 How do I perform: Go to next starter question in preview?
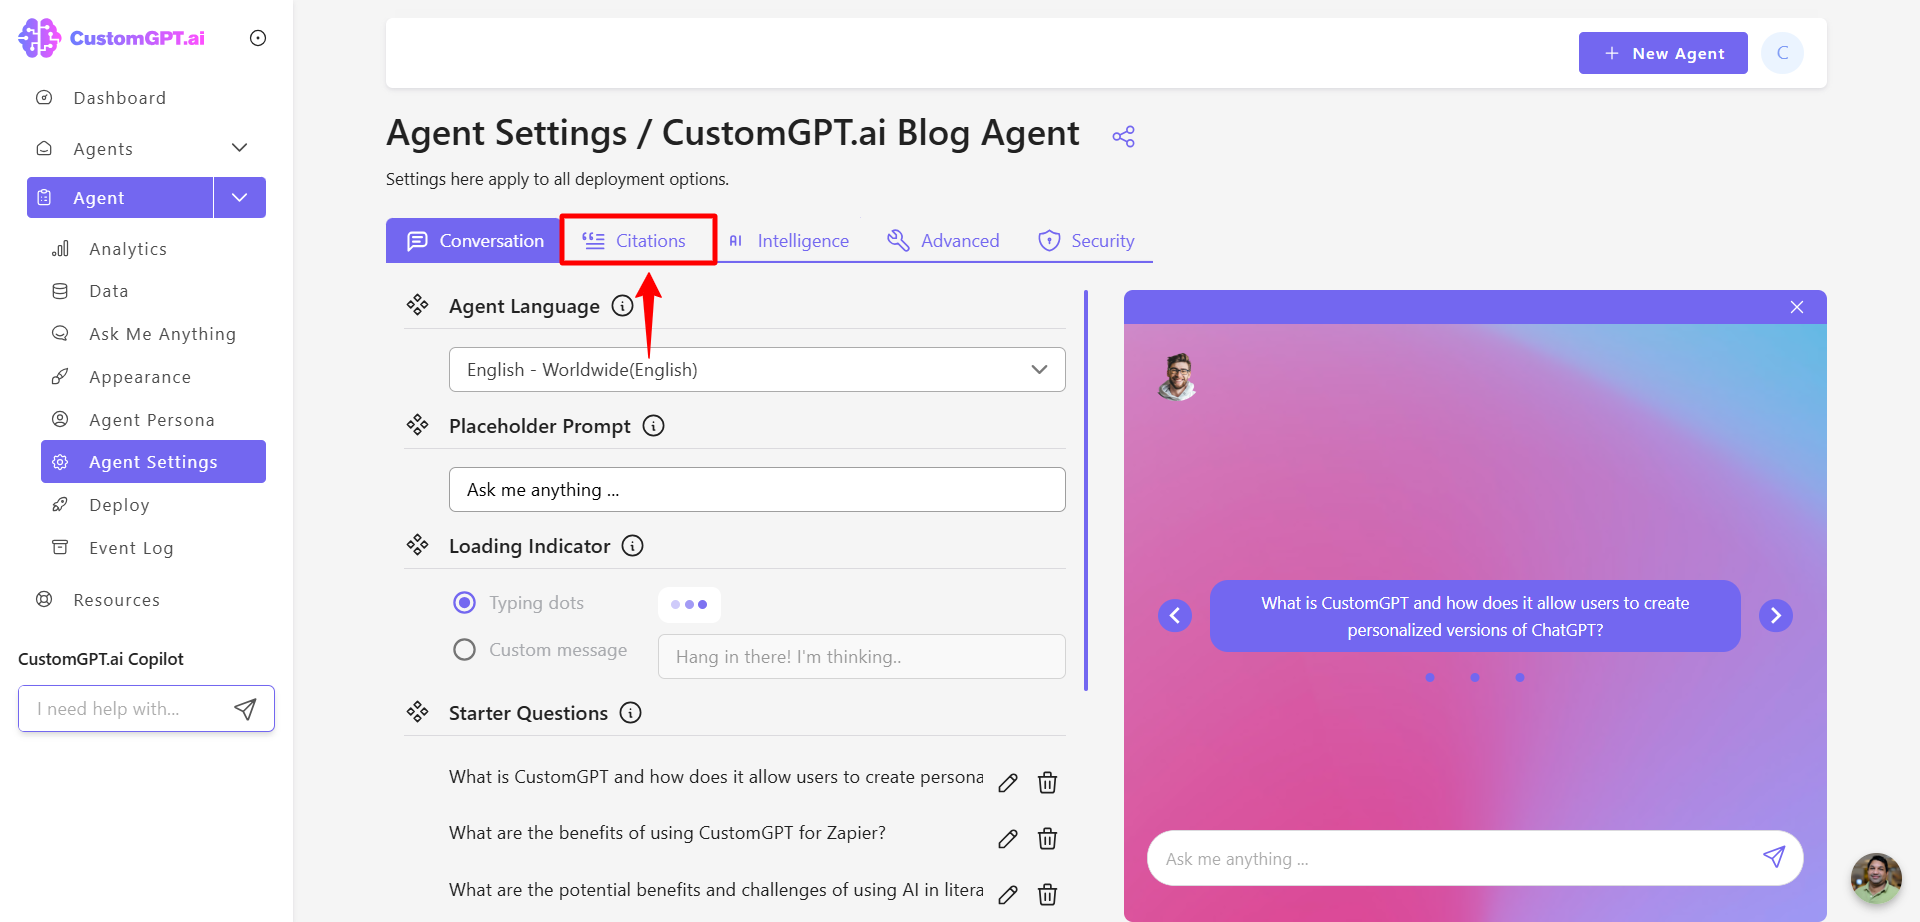click(x=1776, y=615)
